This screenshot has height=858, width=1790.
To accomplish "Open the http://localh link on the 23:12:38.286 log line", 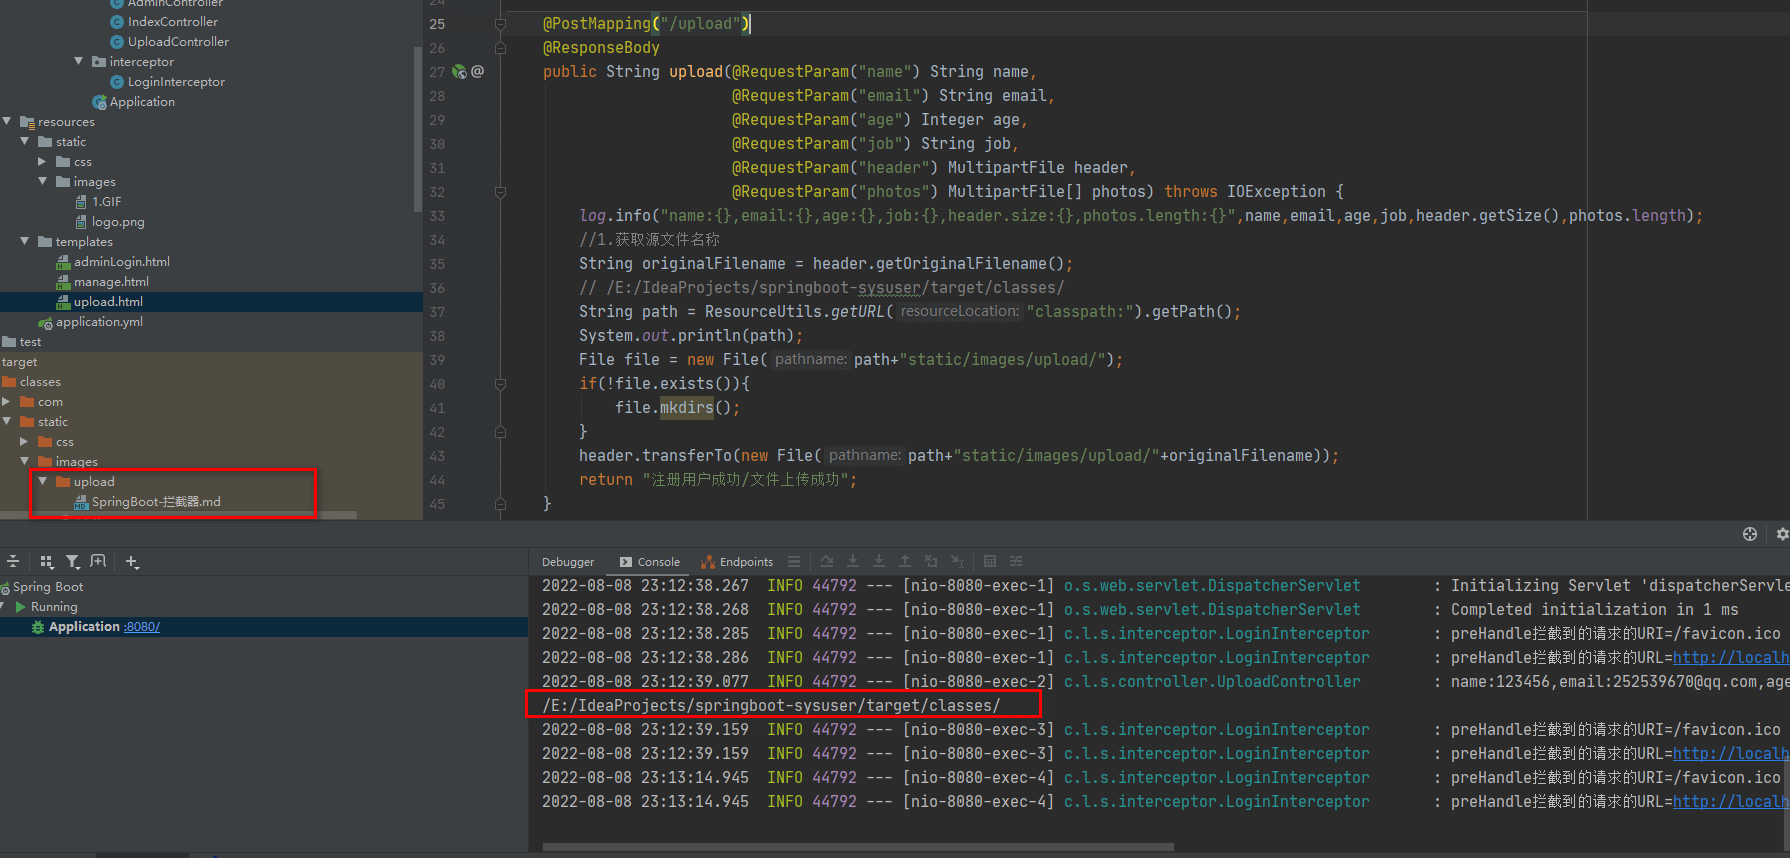I will pos(1731,658).
